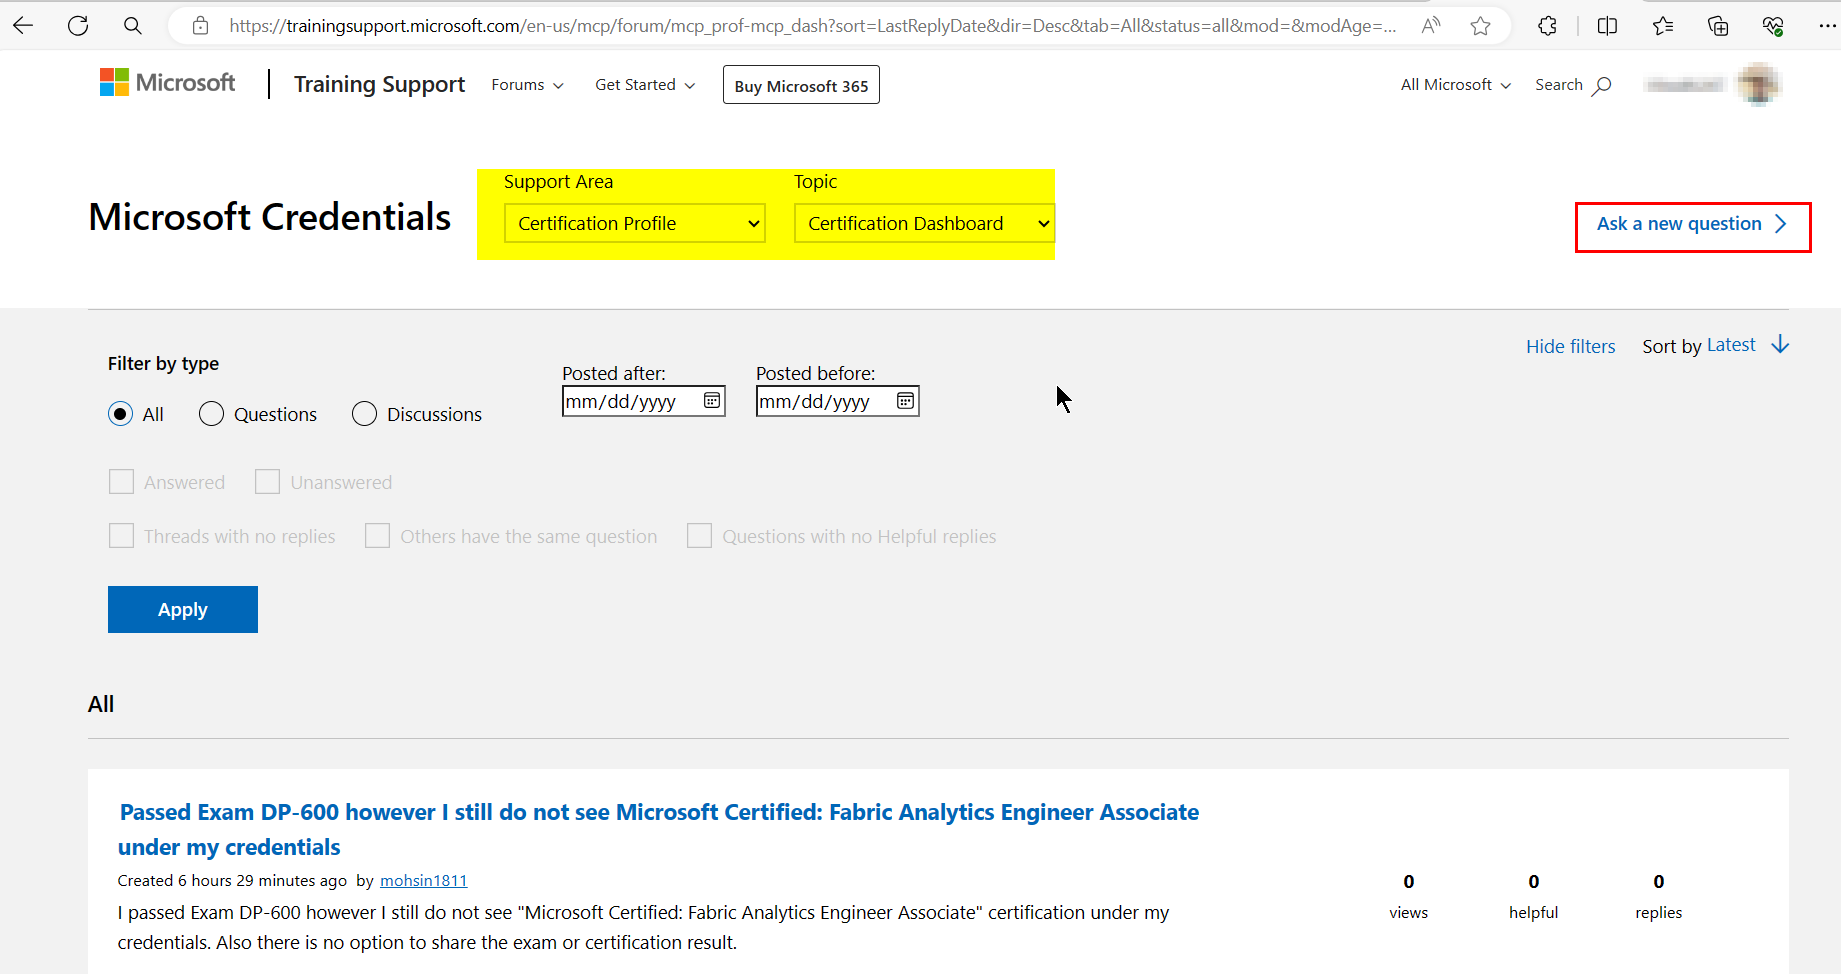Click the blurred account name
The height and width of the screenshot is (974, 1841).
click(x=1685, y=85)
